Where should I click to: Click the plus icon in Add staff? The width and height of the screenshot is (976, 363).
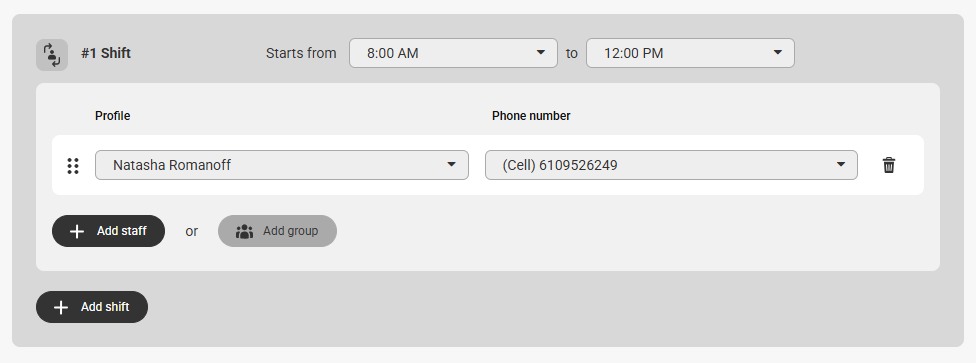[x=77, y=232]
